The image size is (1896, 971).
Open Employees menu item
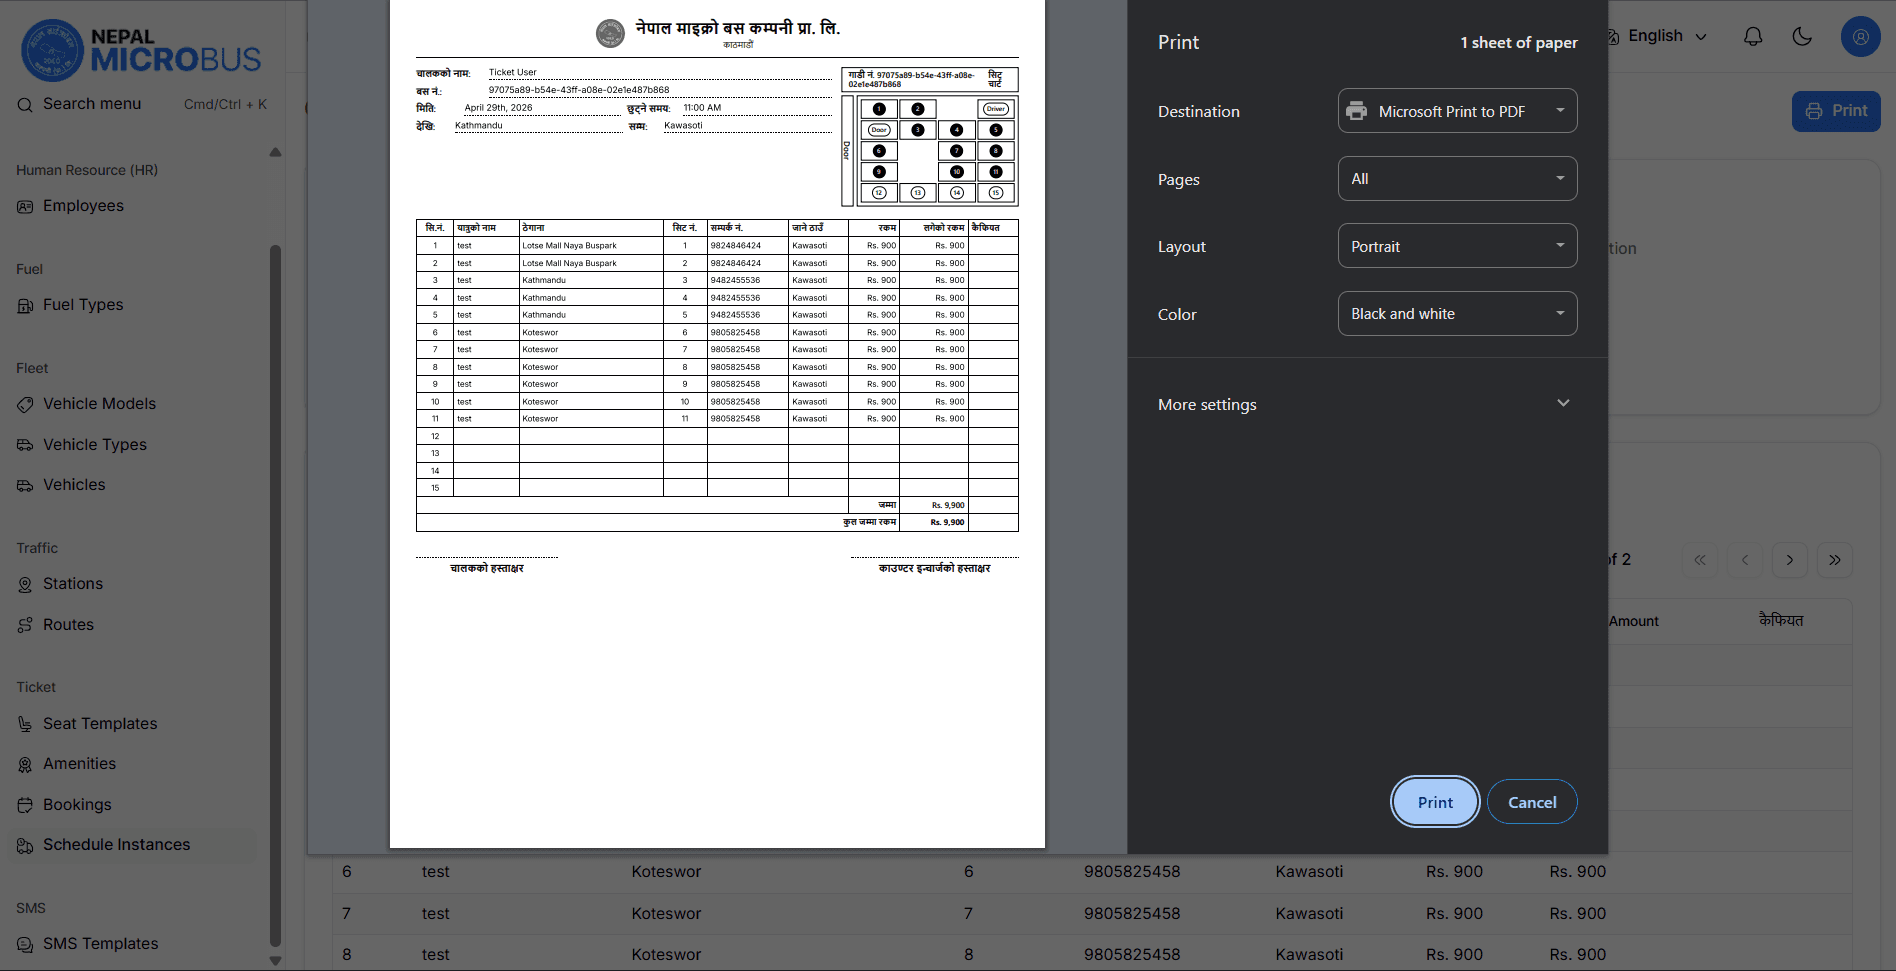point(83,206)
